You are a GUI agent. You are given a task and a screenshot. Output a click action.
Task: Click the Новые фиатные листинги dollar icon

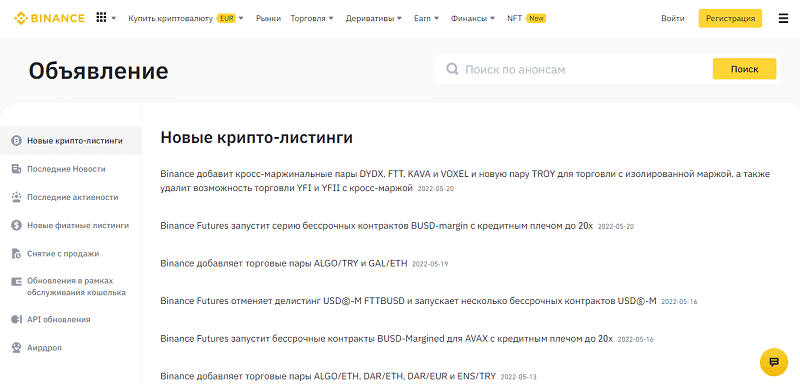(x=16, y=225)
